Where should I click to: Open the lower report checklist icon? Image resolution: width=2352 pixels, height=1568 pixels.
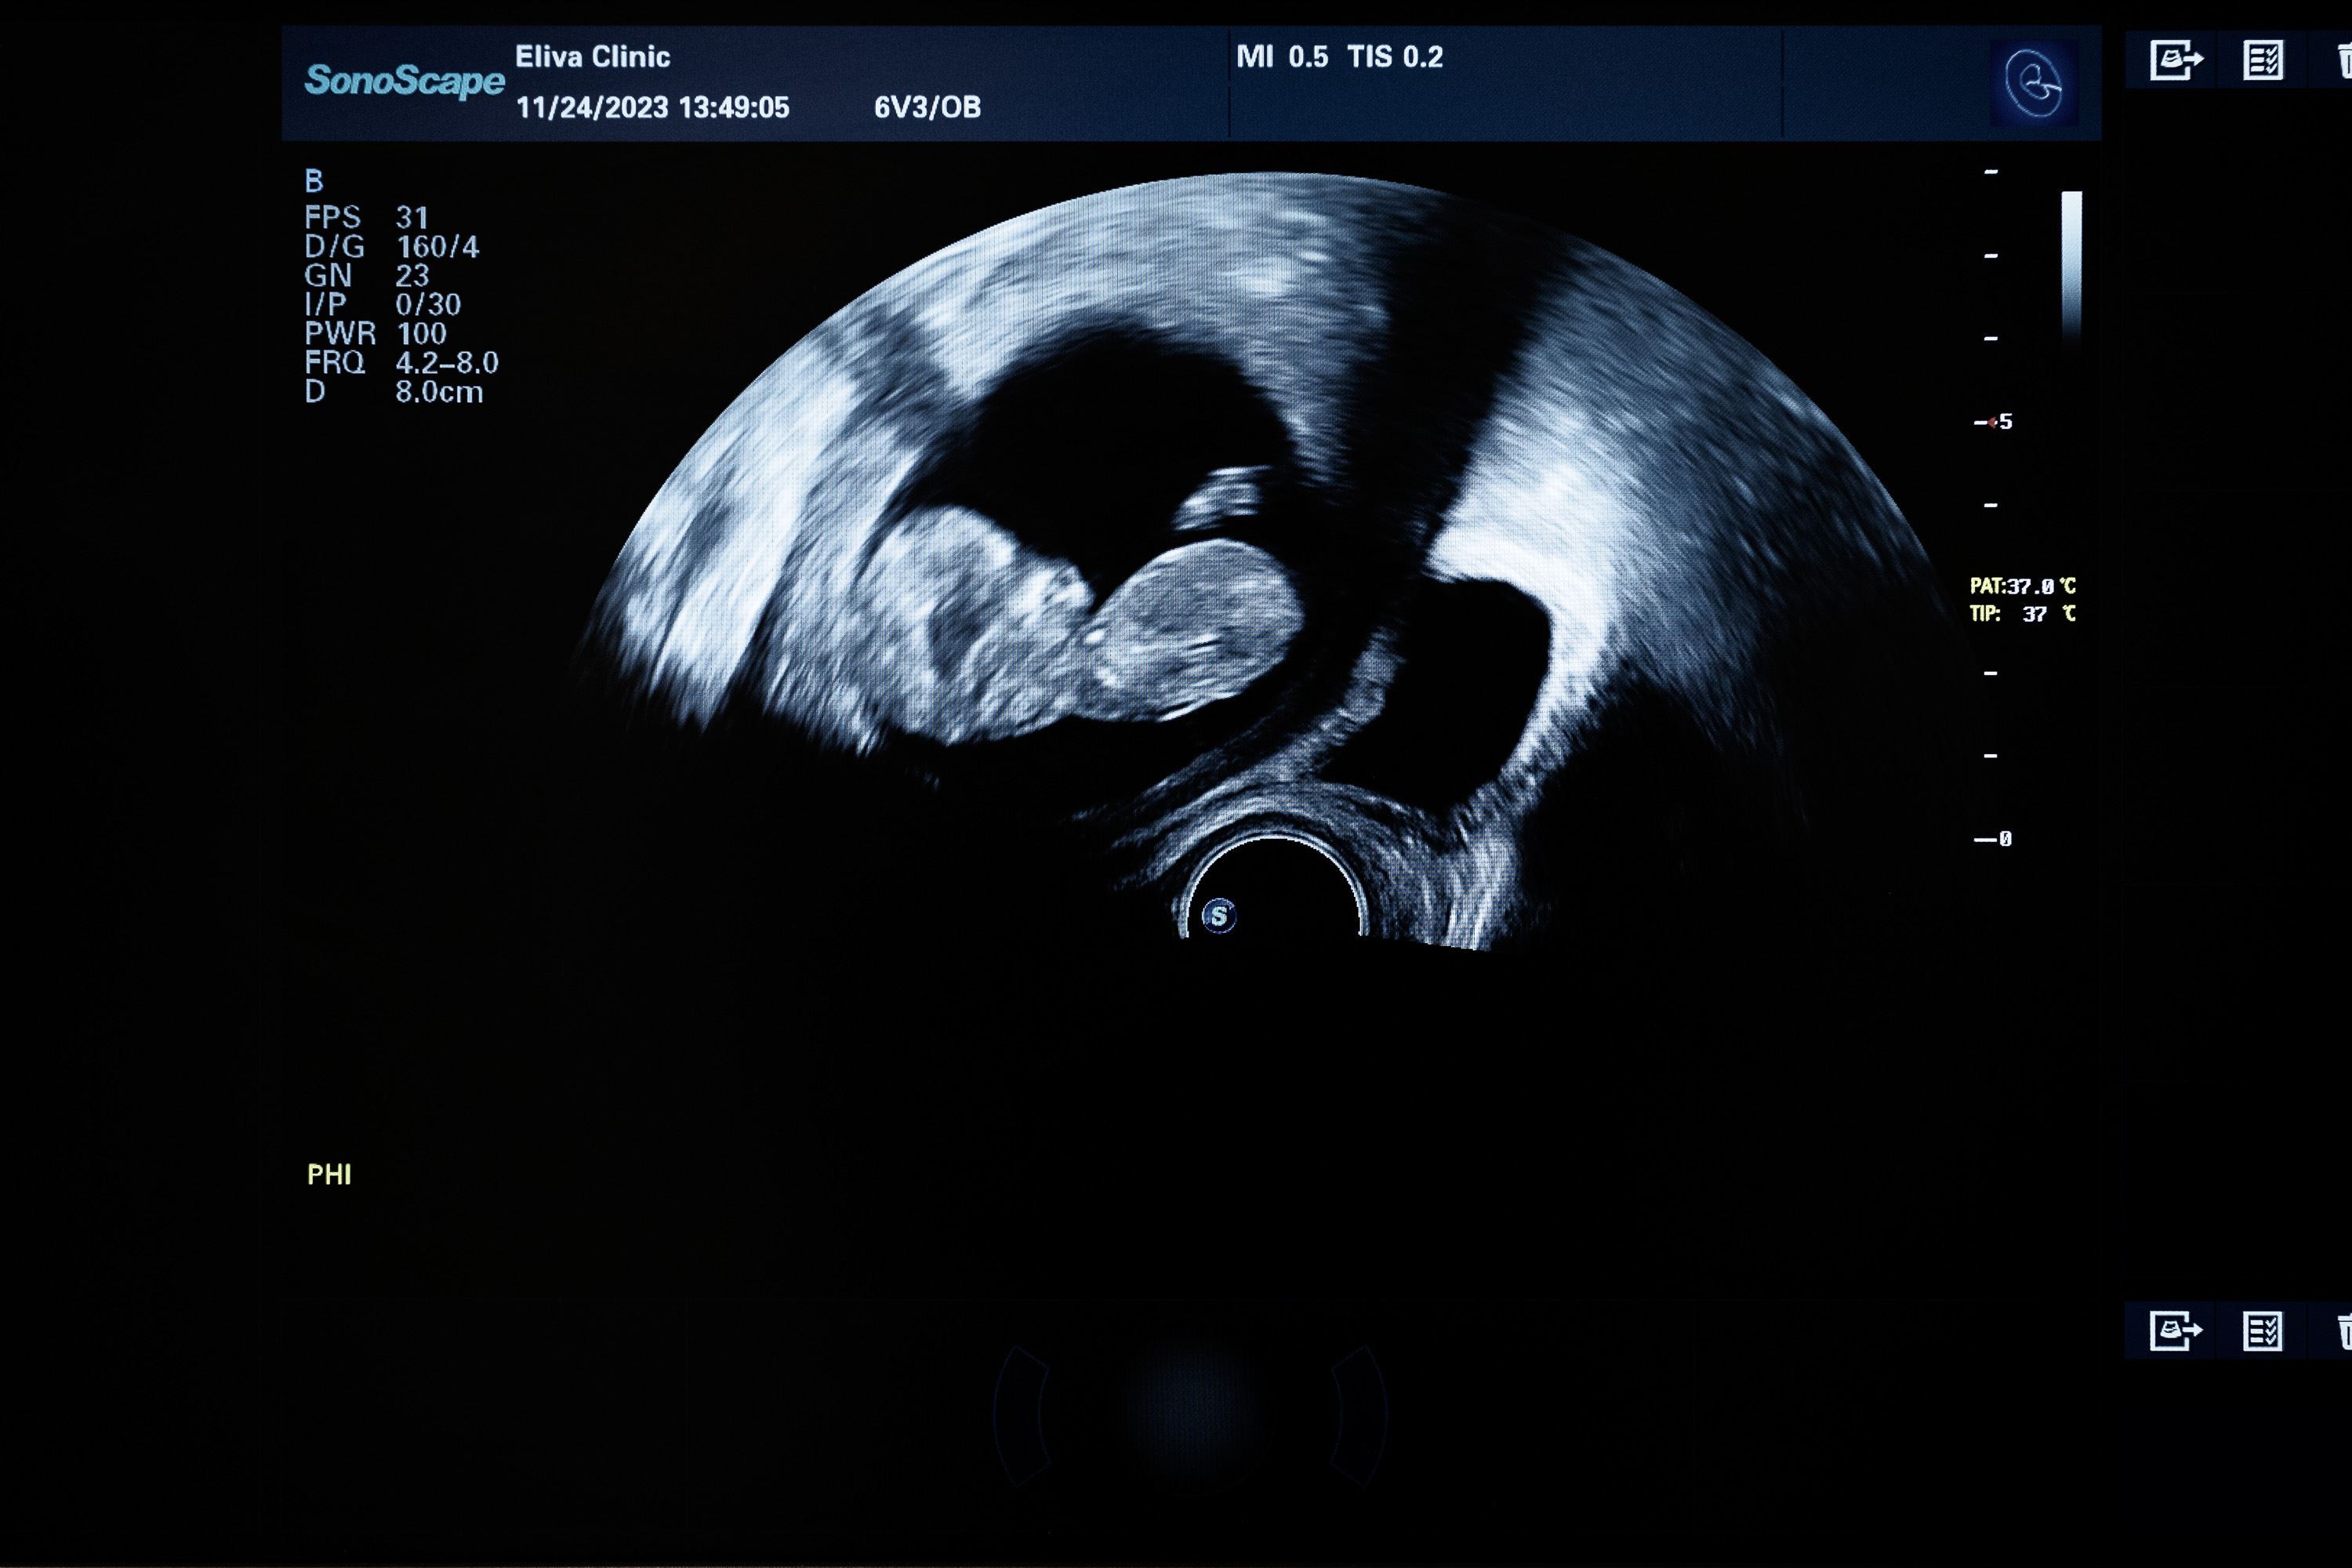pyautogui.click(x=2263, y=1330)
